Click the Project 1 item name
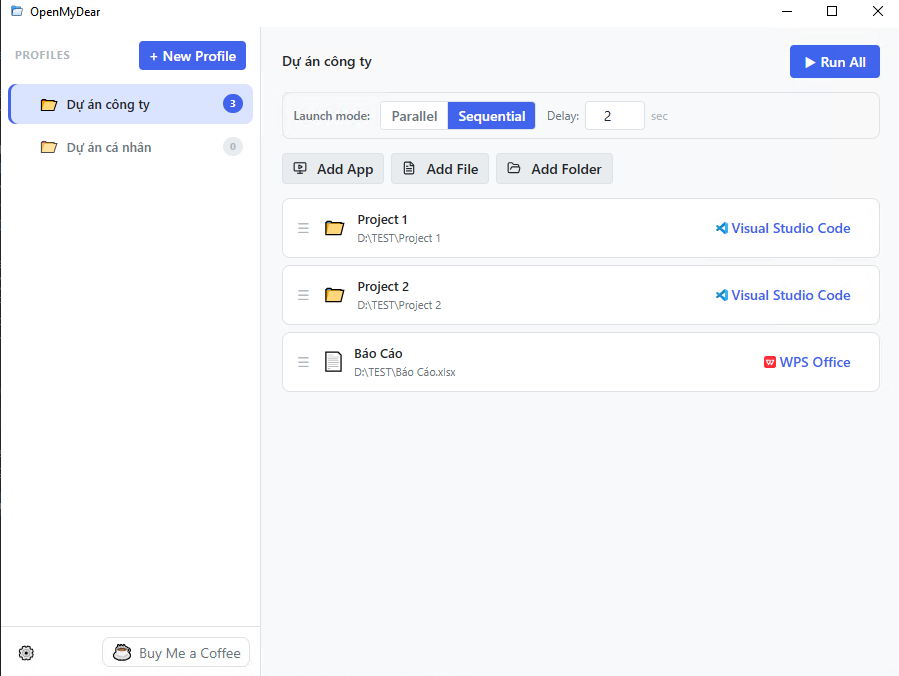This screenshot has height=676, width=899. pyautogui.click(x=382, y=220)
